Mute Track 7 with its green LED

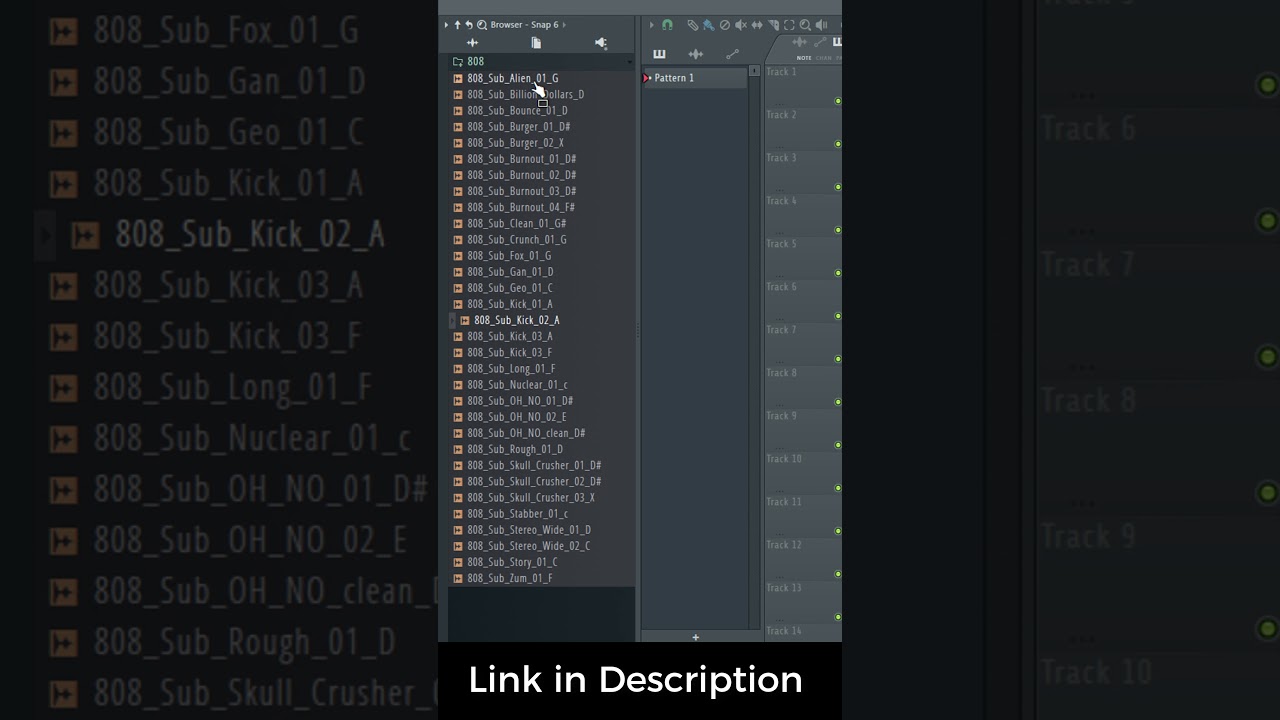click(x=838, y=359)
